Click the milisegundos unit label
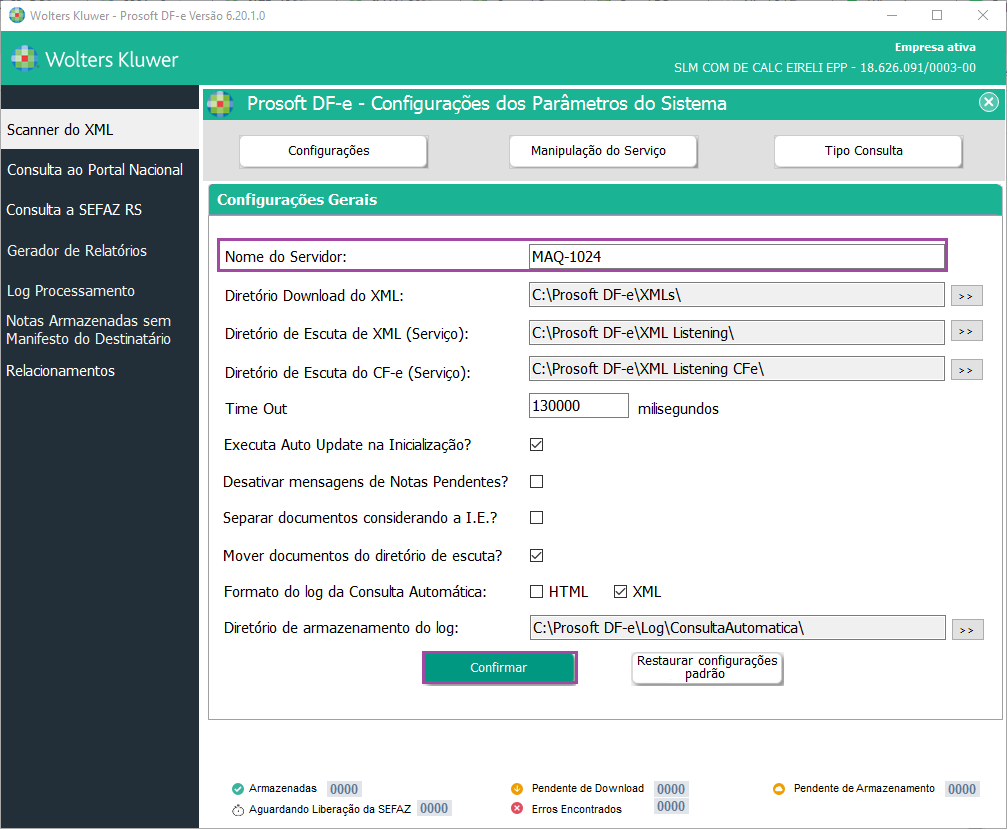This screenshot has height=830, width=1008. pyautogui.click(x=678, y=409)
